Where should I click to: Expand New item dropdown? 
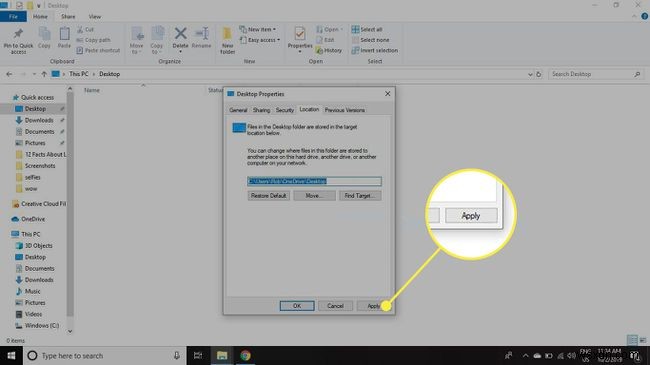[257, 29]
